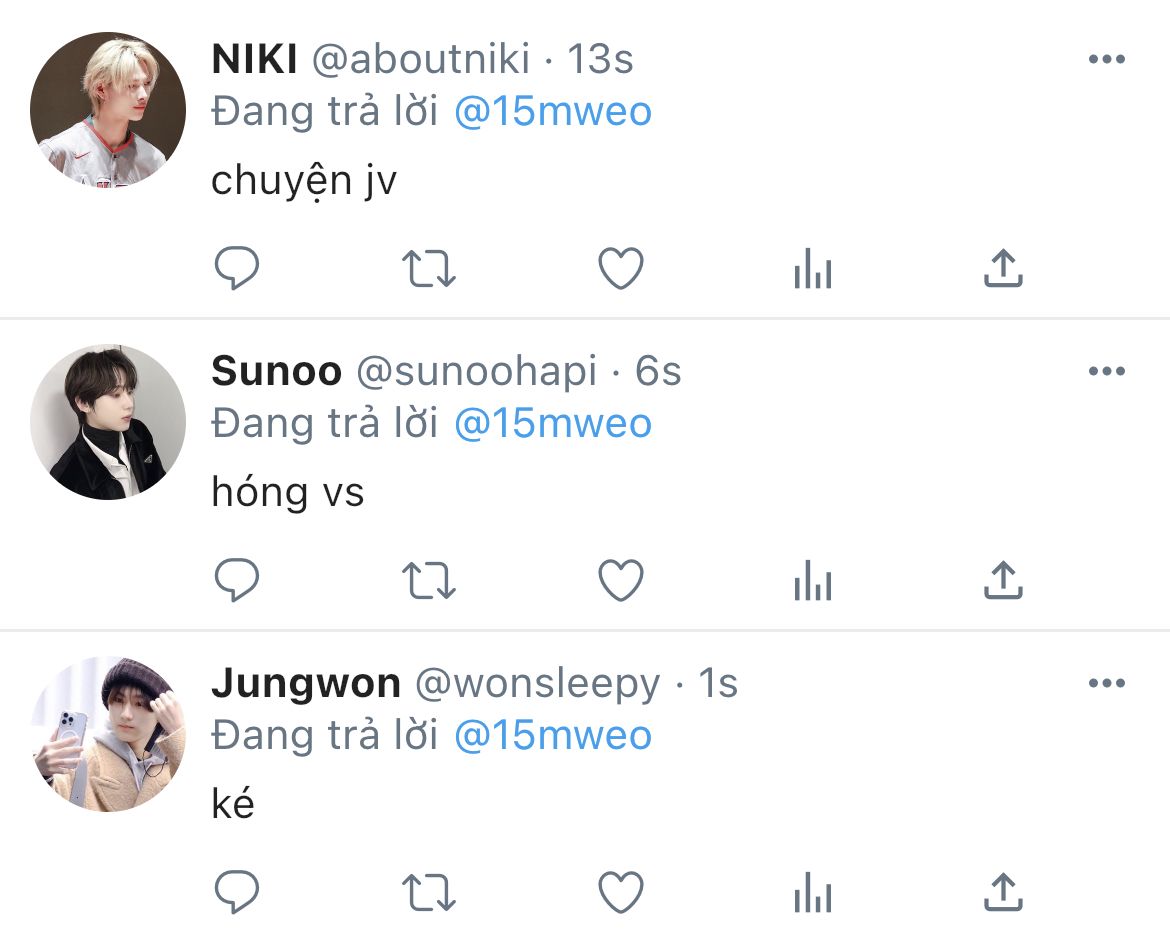1170x934 pixels.
Task: Reply to NIKI's tweet
Action: point(237,268)
